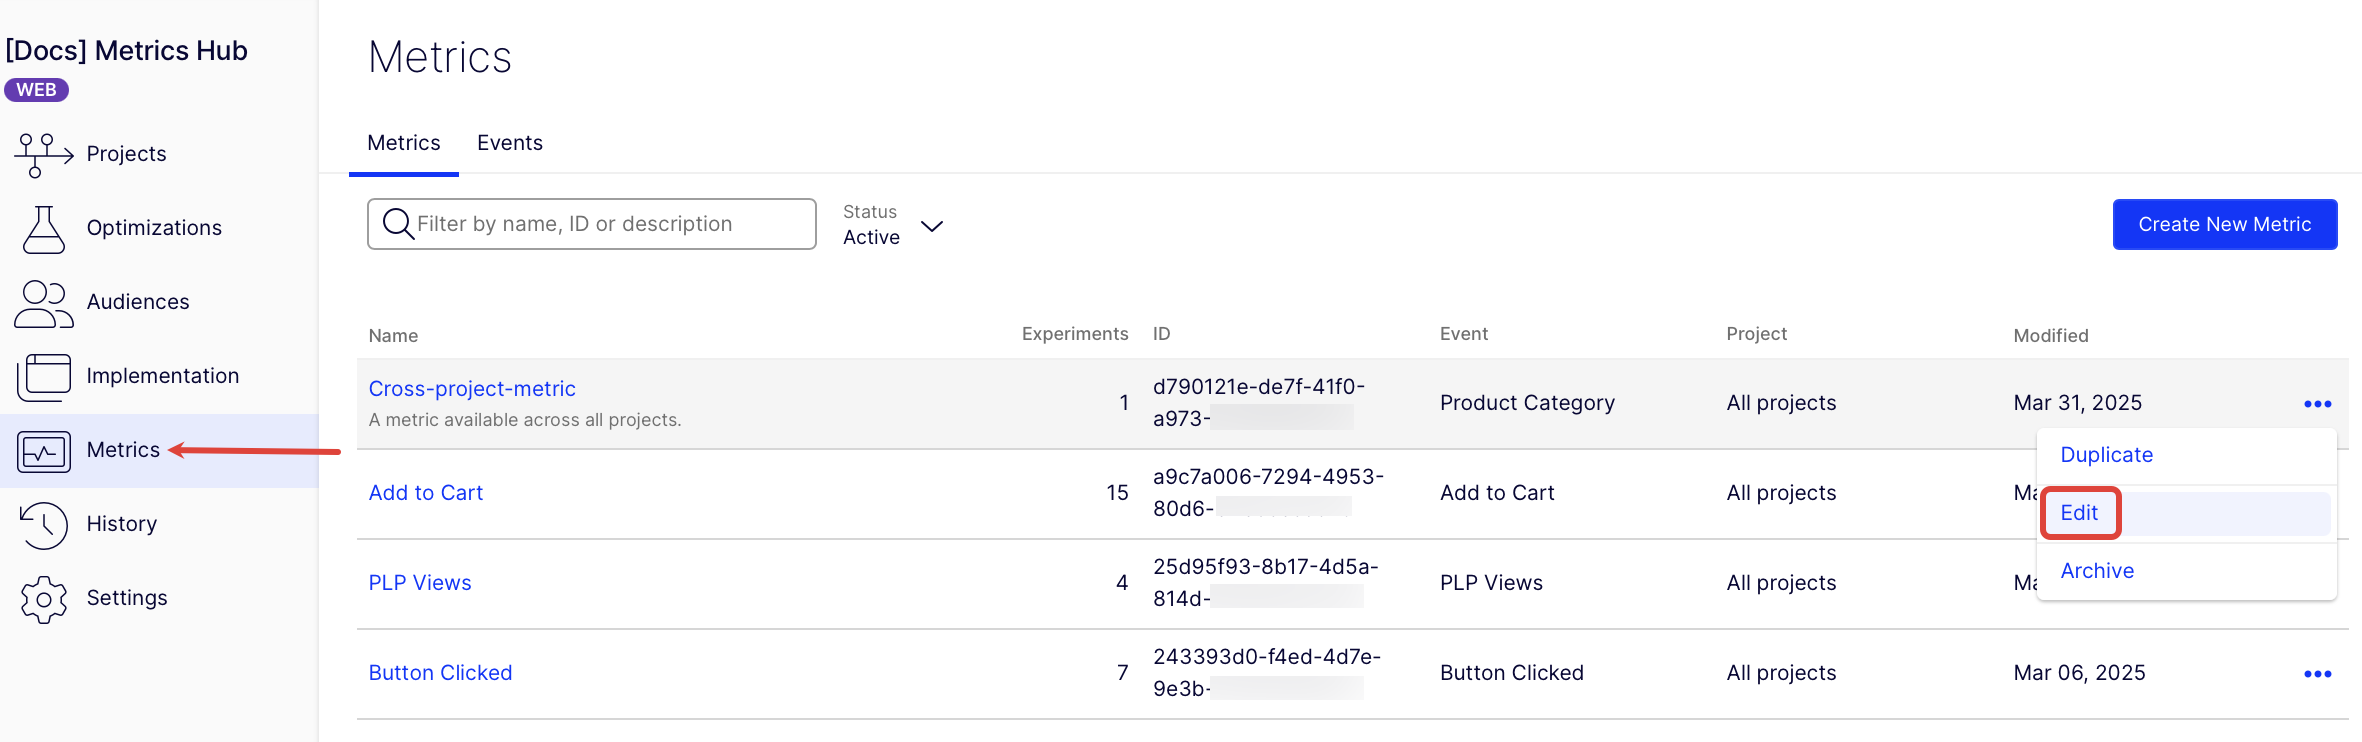This screenshot has height=742, width=2362.
Task: Click the Product Category event cell
Action: (1527, 403)
